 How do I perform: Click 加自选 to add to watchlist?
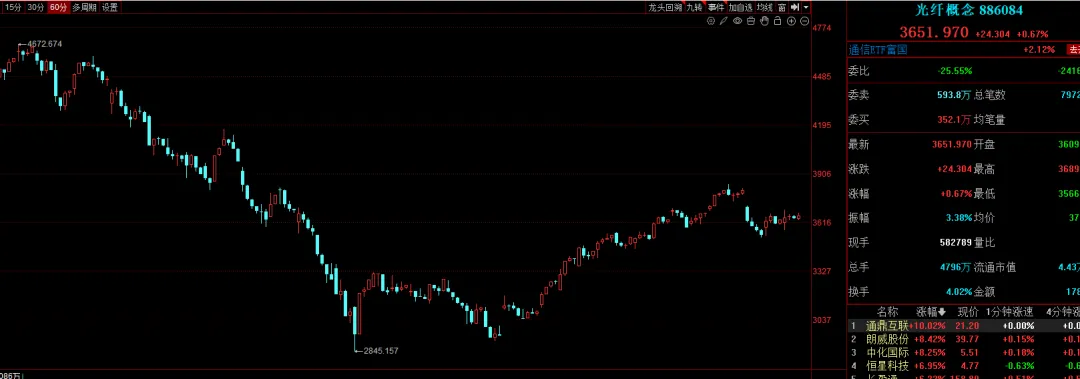tap(740, 8)
